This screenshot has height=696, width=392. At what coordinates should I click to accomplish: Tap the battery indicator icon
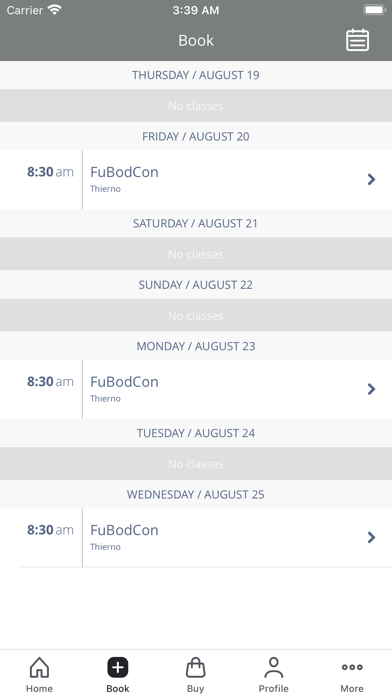tap(375, 10)
